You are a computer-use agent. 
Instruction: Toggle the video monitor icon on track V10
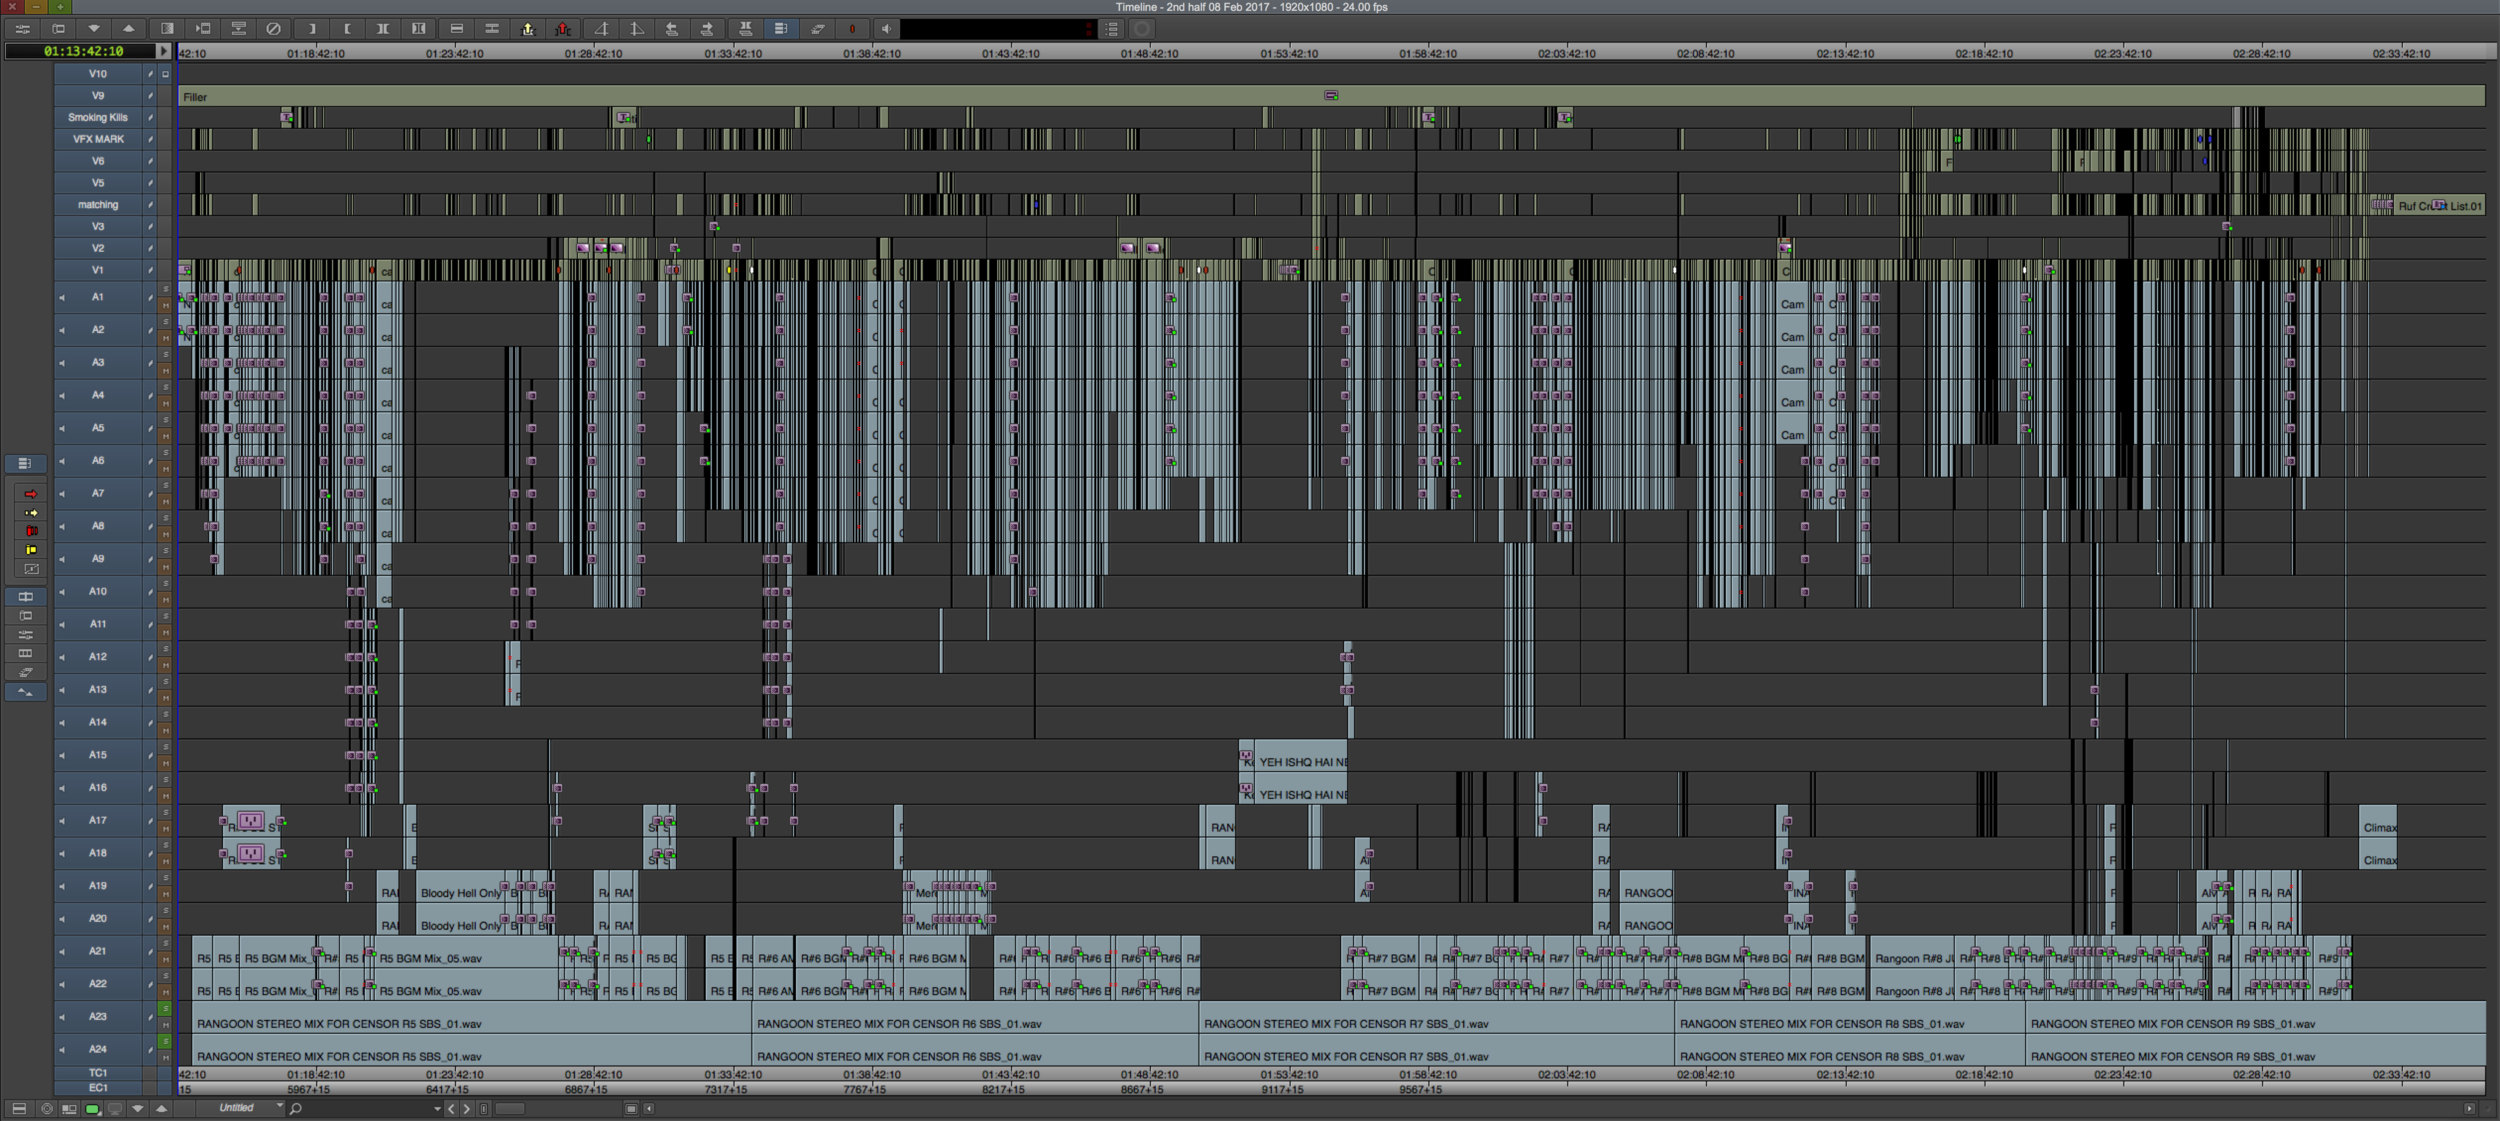pos(166,74)
